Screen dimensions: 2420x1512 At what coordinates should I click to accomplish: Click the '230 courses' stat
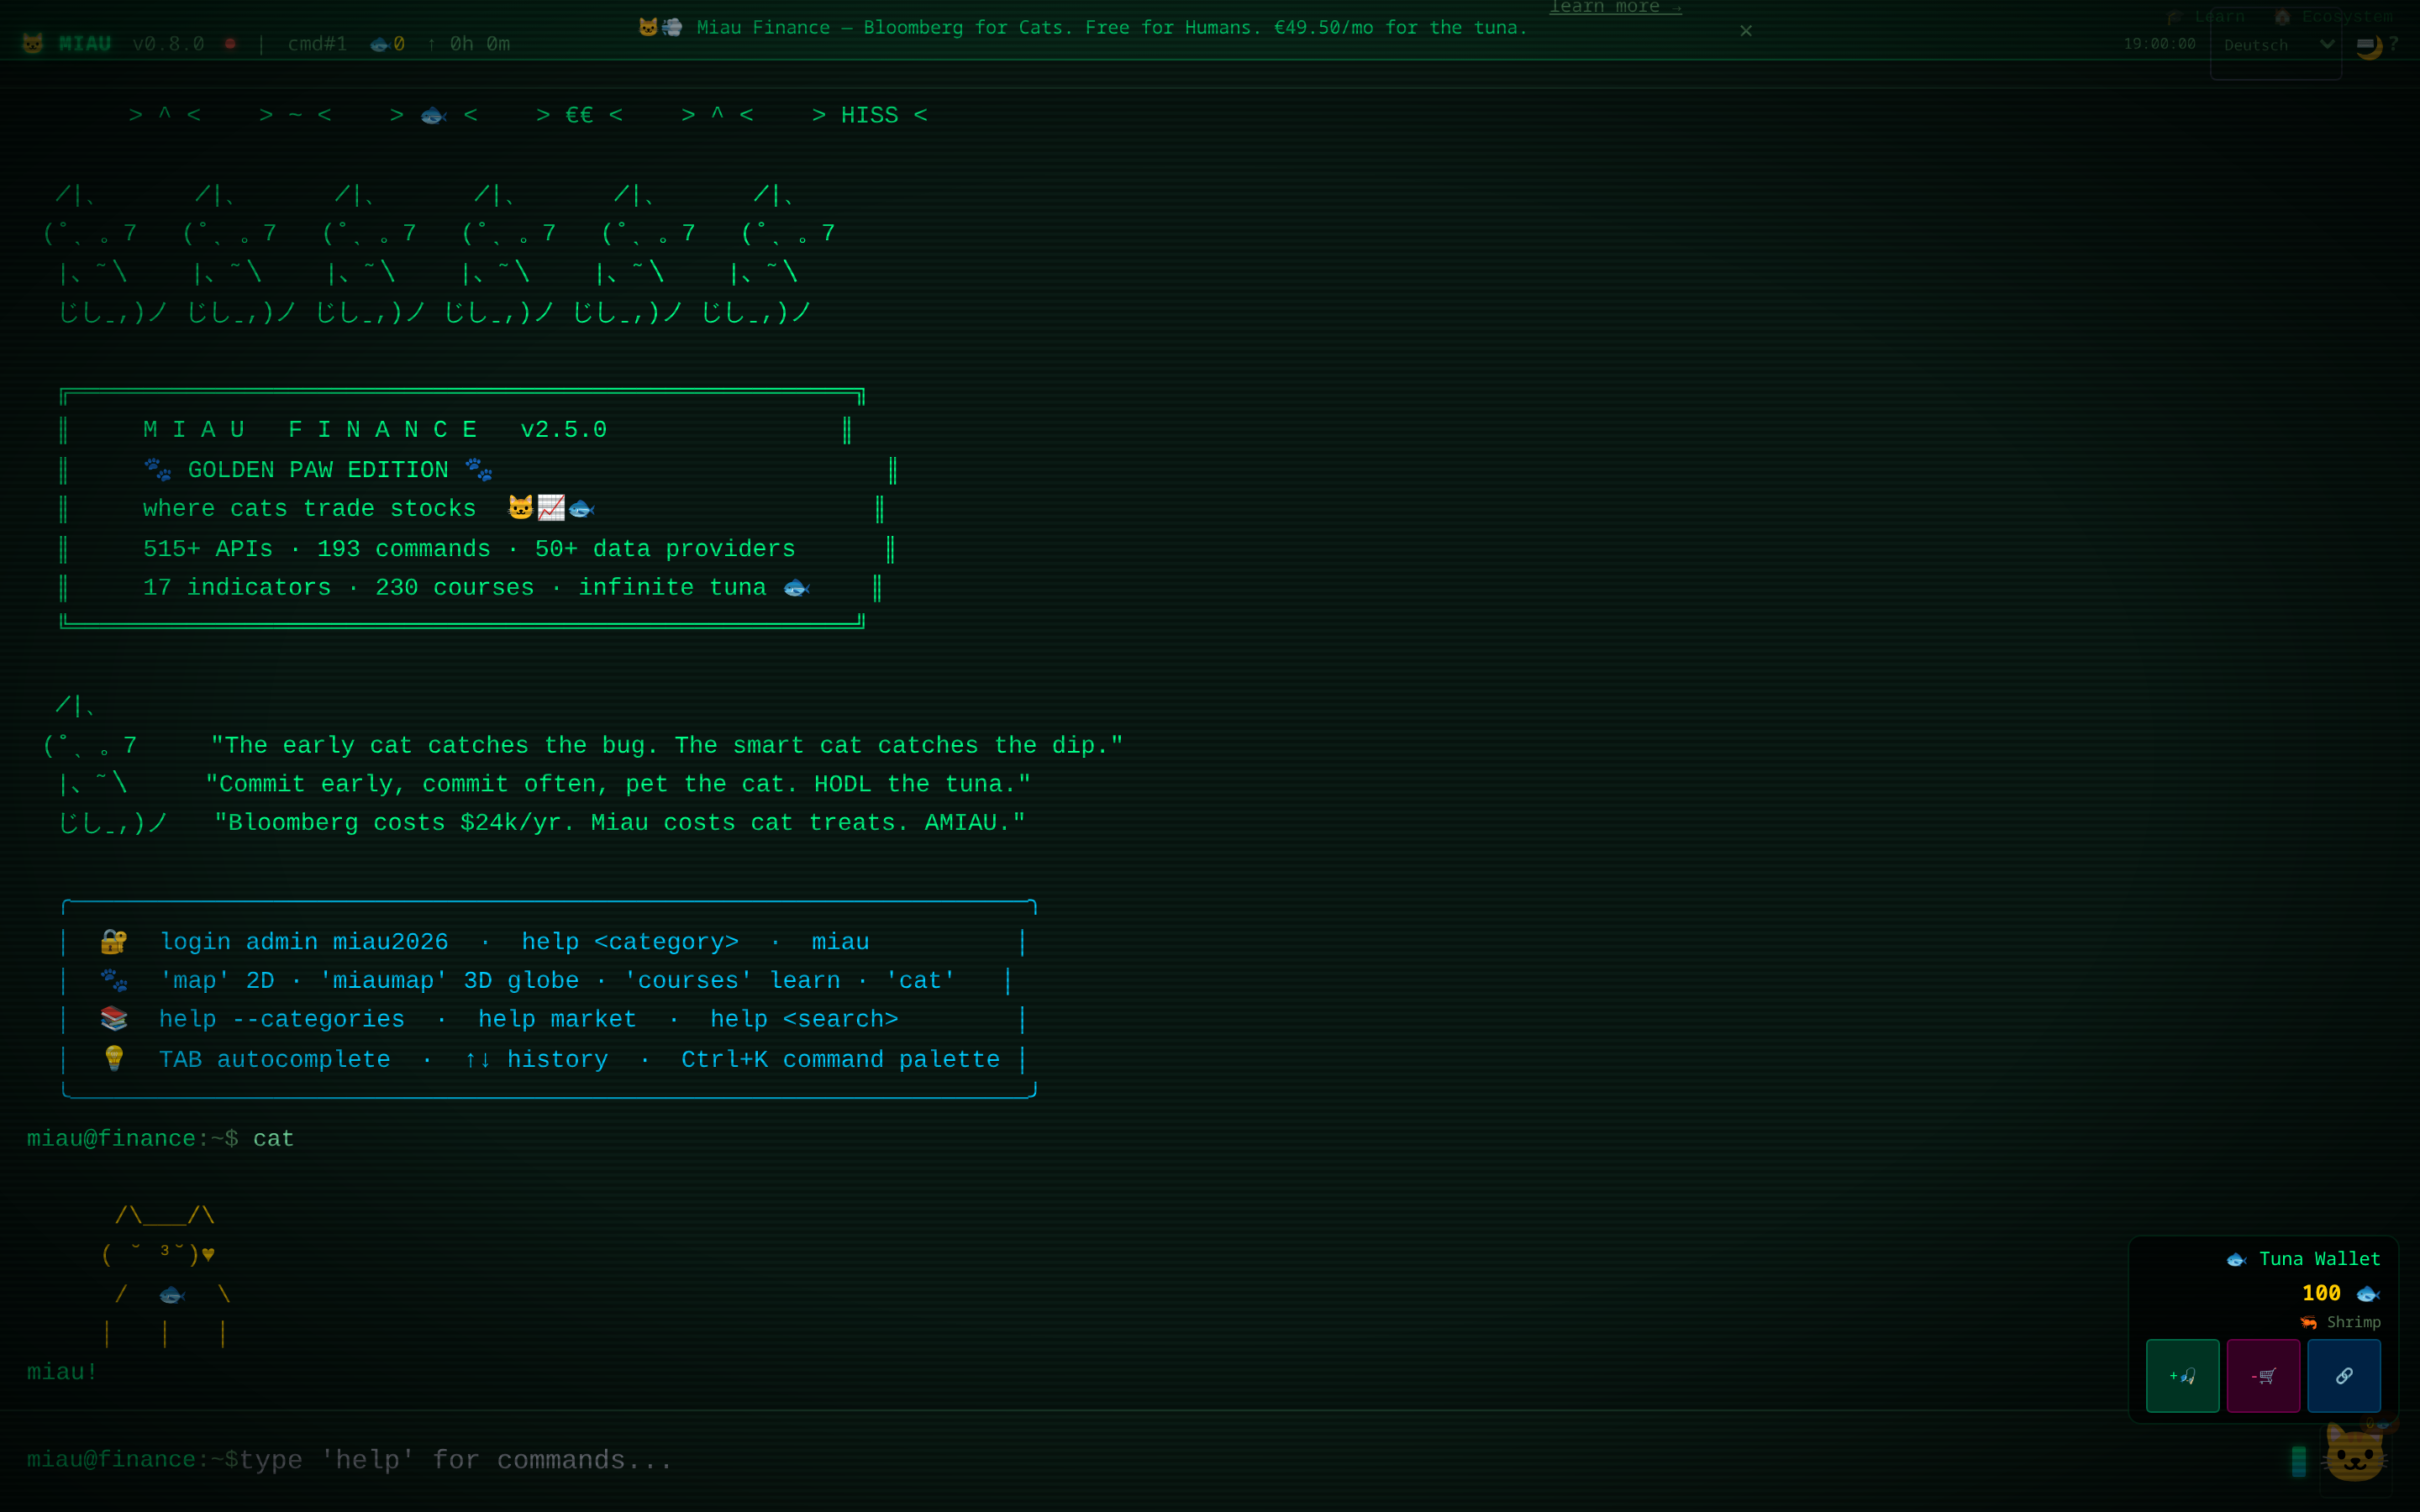tap(455, 588)
